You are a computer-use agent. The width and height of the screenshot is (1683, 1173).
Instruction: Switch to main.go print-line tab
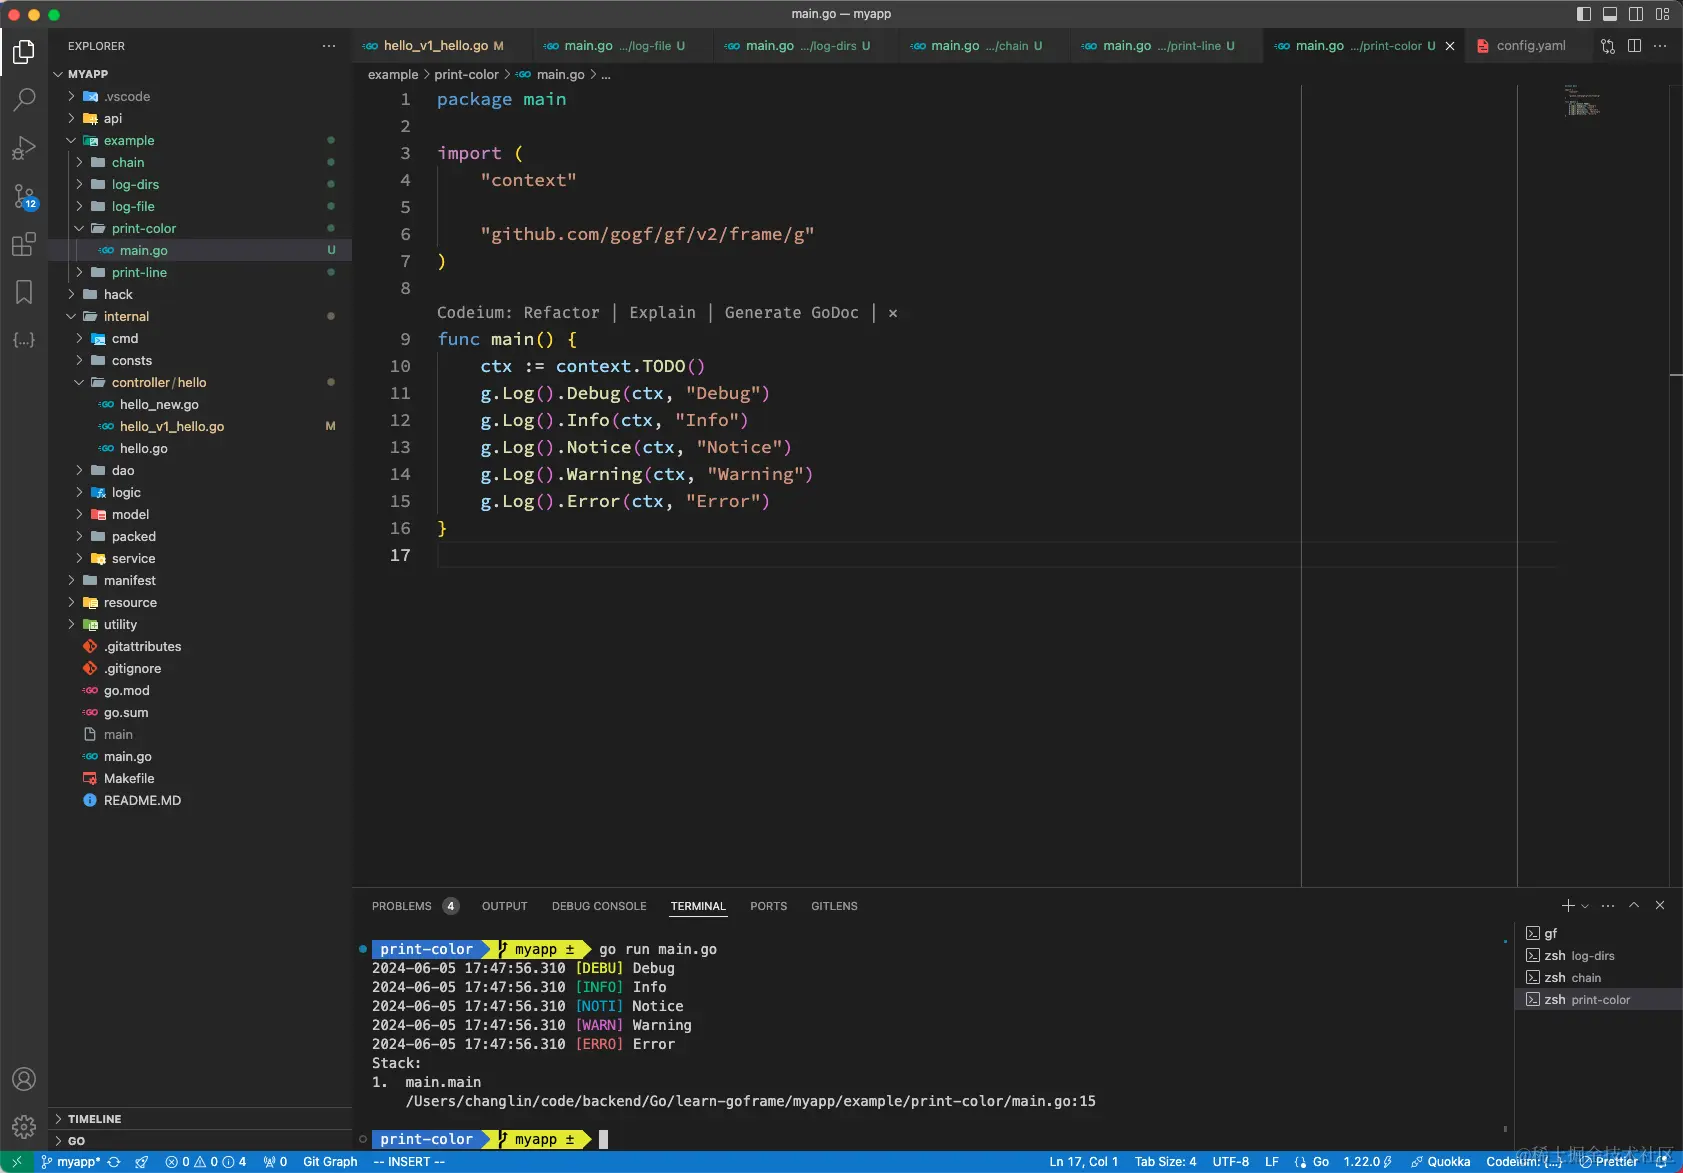coord(1168,46)
